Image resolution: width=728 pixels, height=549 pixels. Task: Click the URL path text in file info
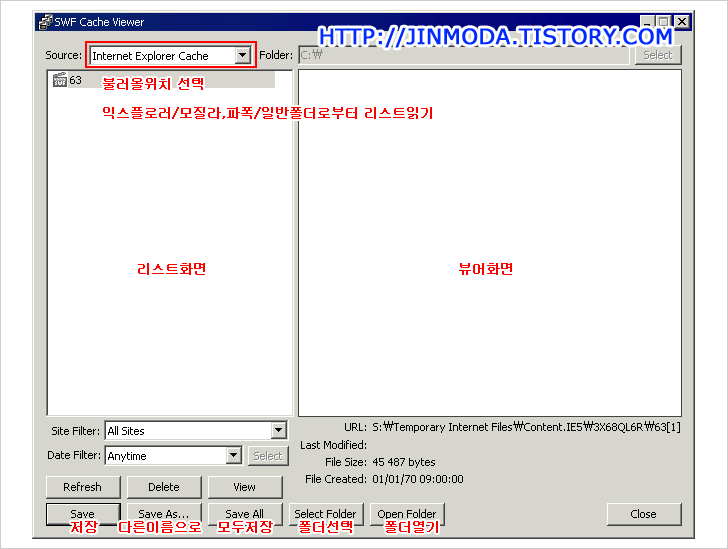click(x=526, y=427)
